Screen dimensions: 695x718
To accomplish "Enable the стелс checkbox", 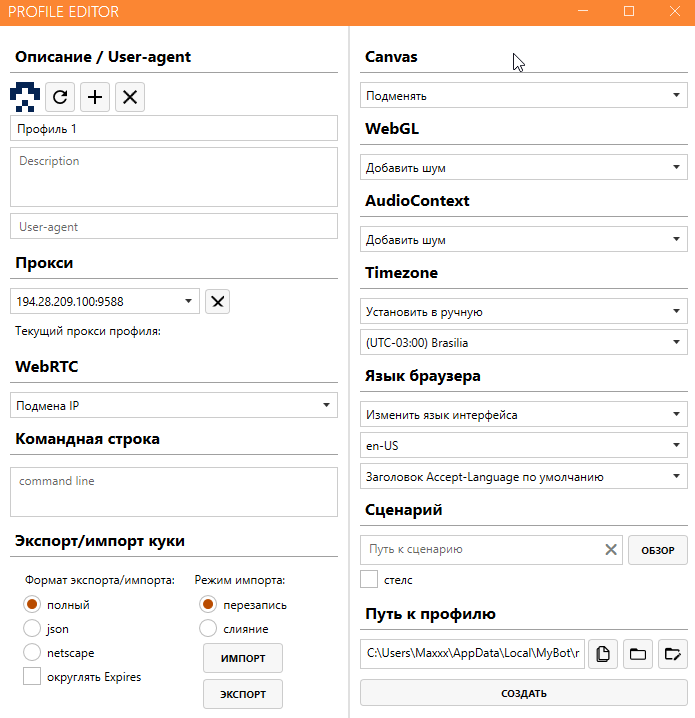I will [369, 579].
